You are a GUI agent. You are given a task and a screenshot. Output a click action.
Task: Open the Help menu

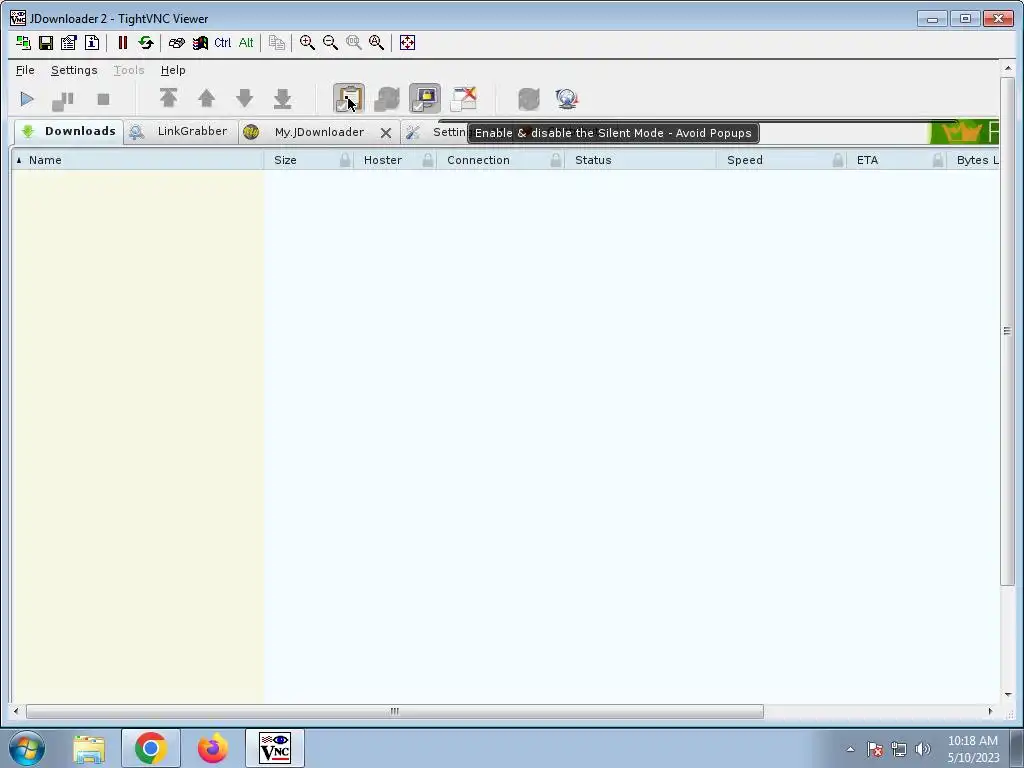tap(173, 70)
